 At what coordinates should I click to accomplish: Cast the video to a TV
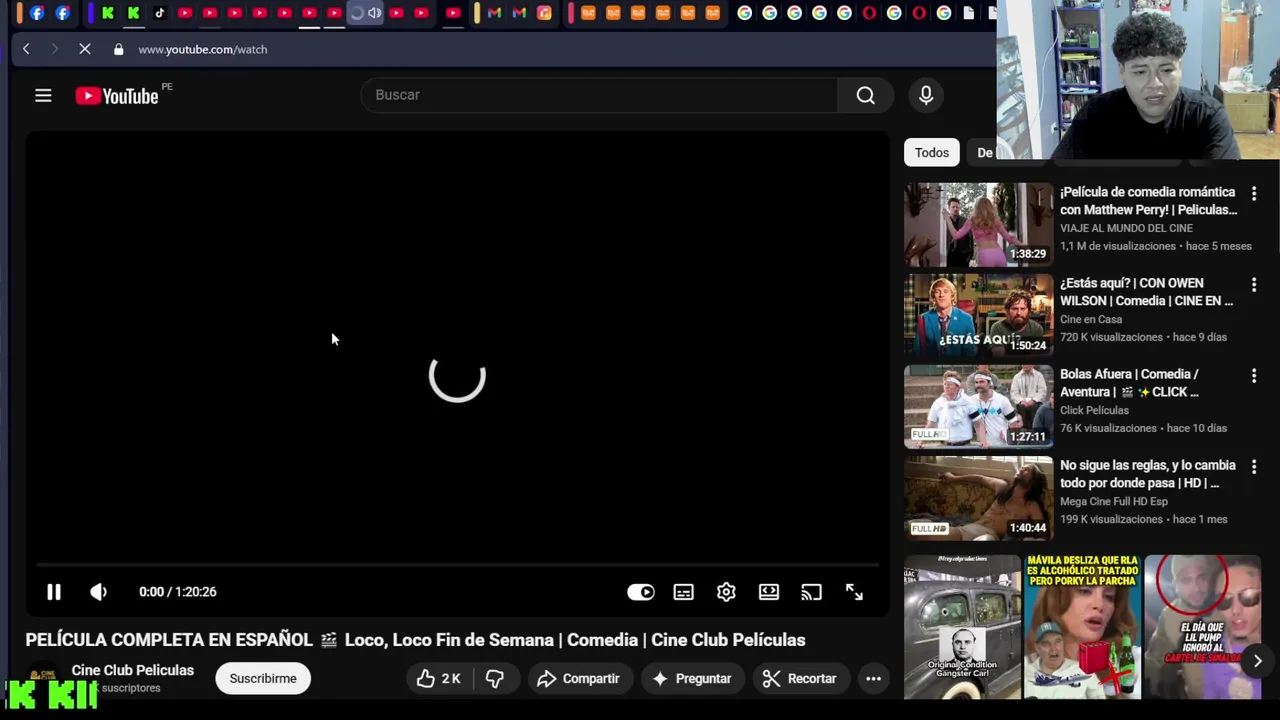811,592
